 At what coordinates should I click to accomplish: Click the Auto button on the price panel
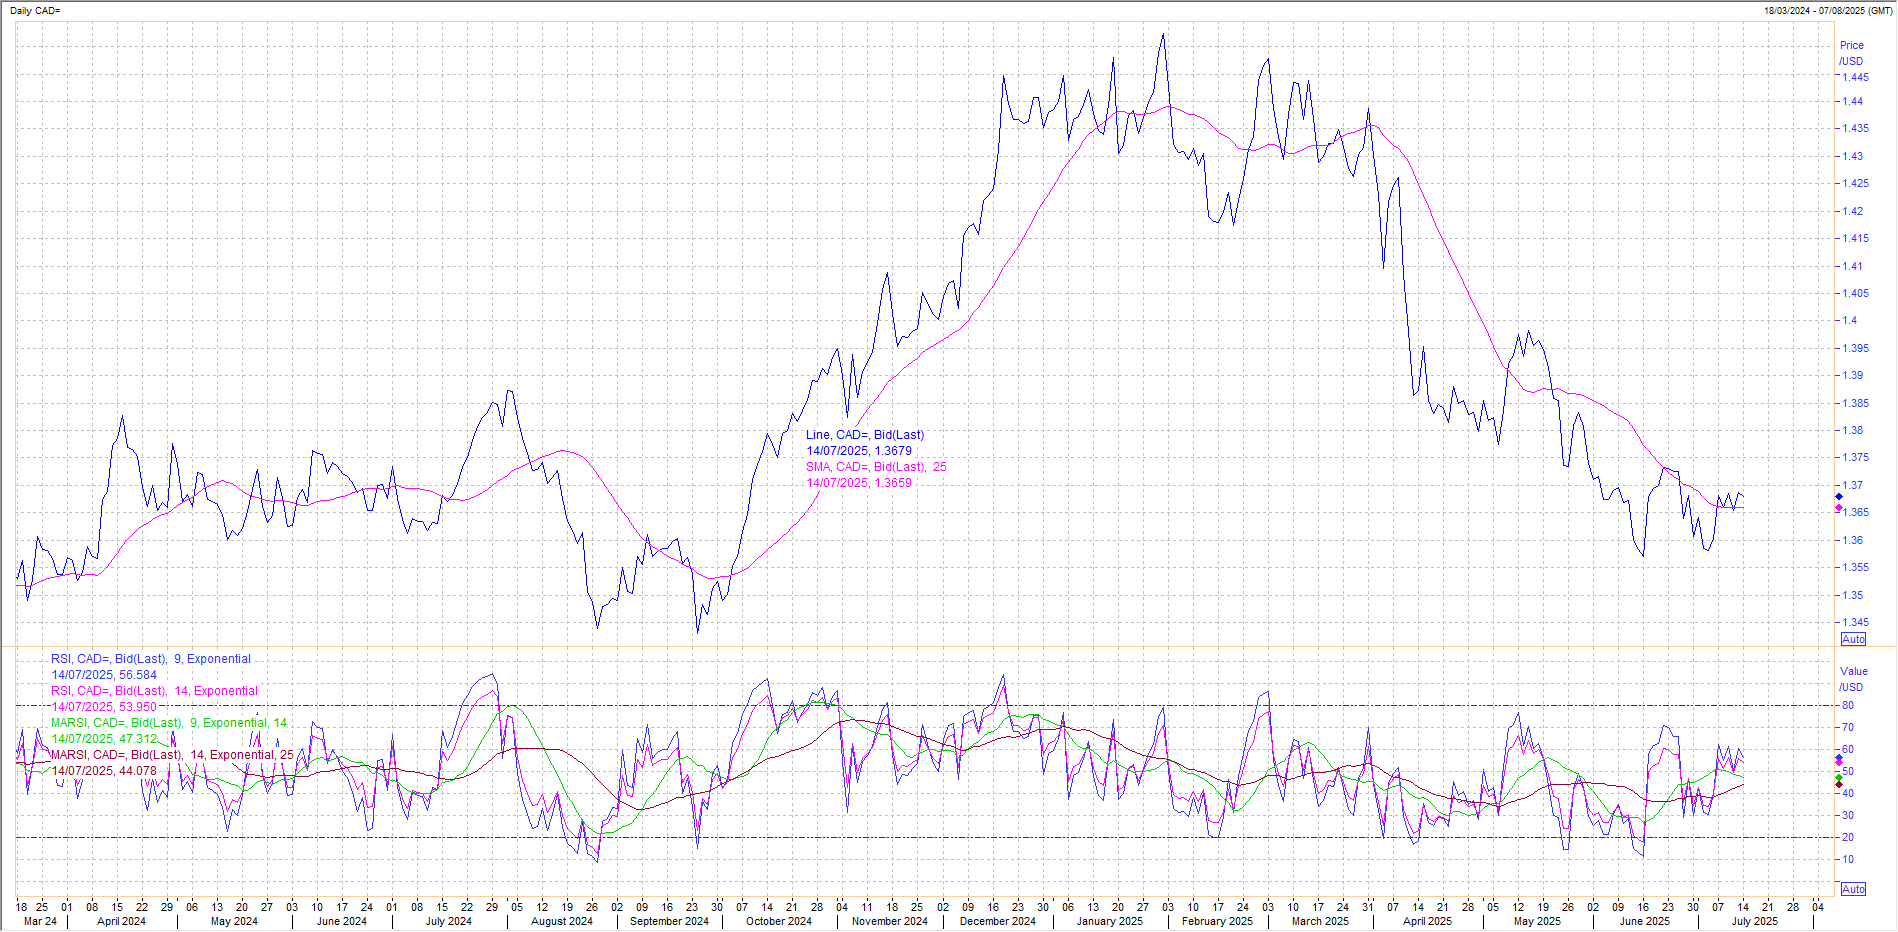pyautogui.click(x=1853, y=639)
